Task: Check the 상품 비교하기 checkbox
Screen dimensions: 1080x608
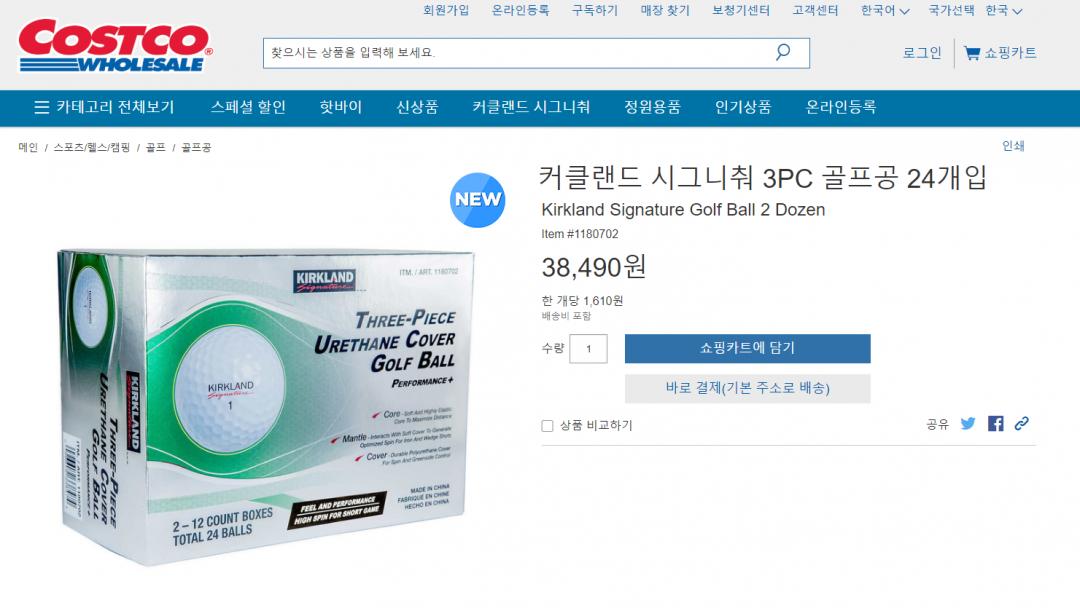Action: tap(547, 426)
